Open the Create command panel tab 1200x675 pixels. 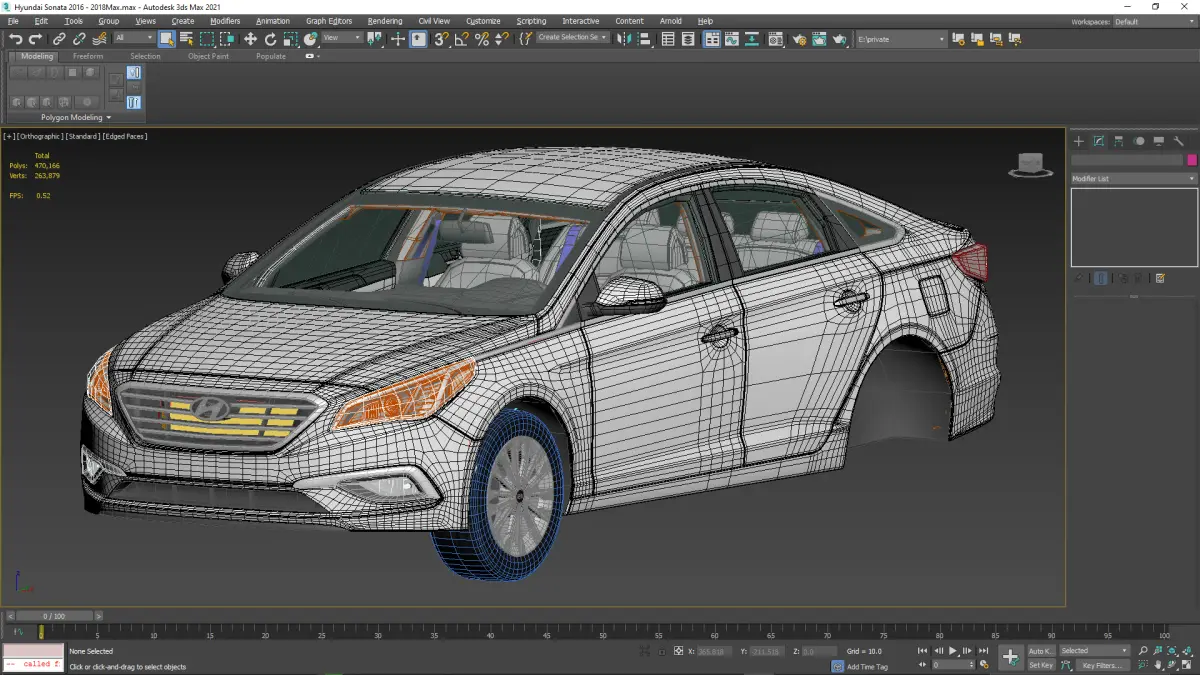1079,141
